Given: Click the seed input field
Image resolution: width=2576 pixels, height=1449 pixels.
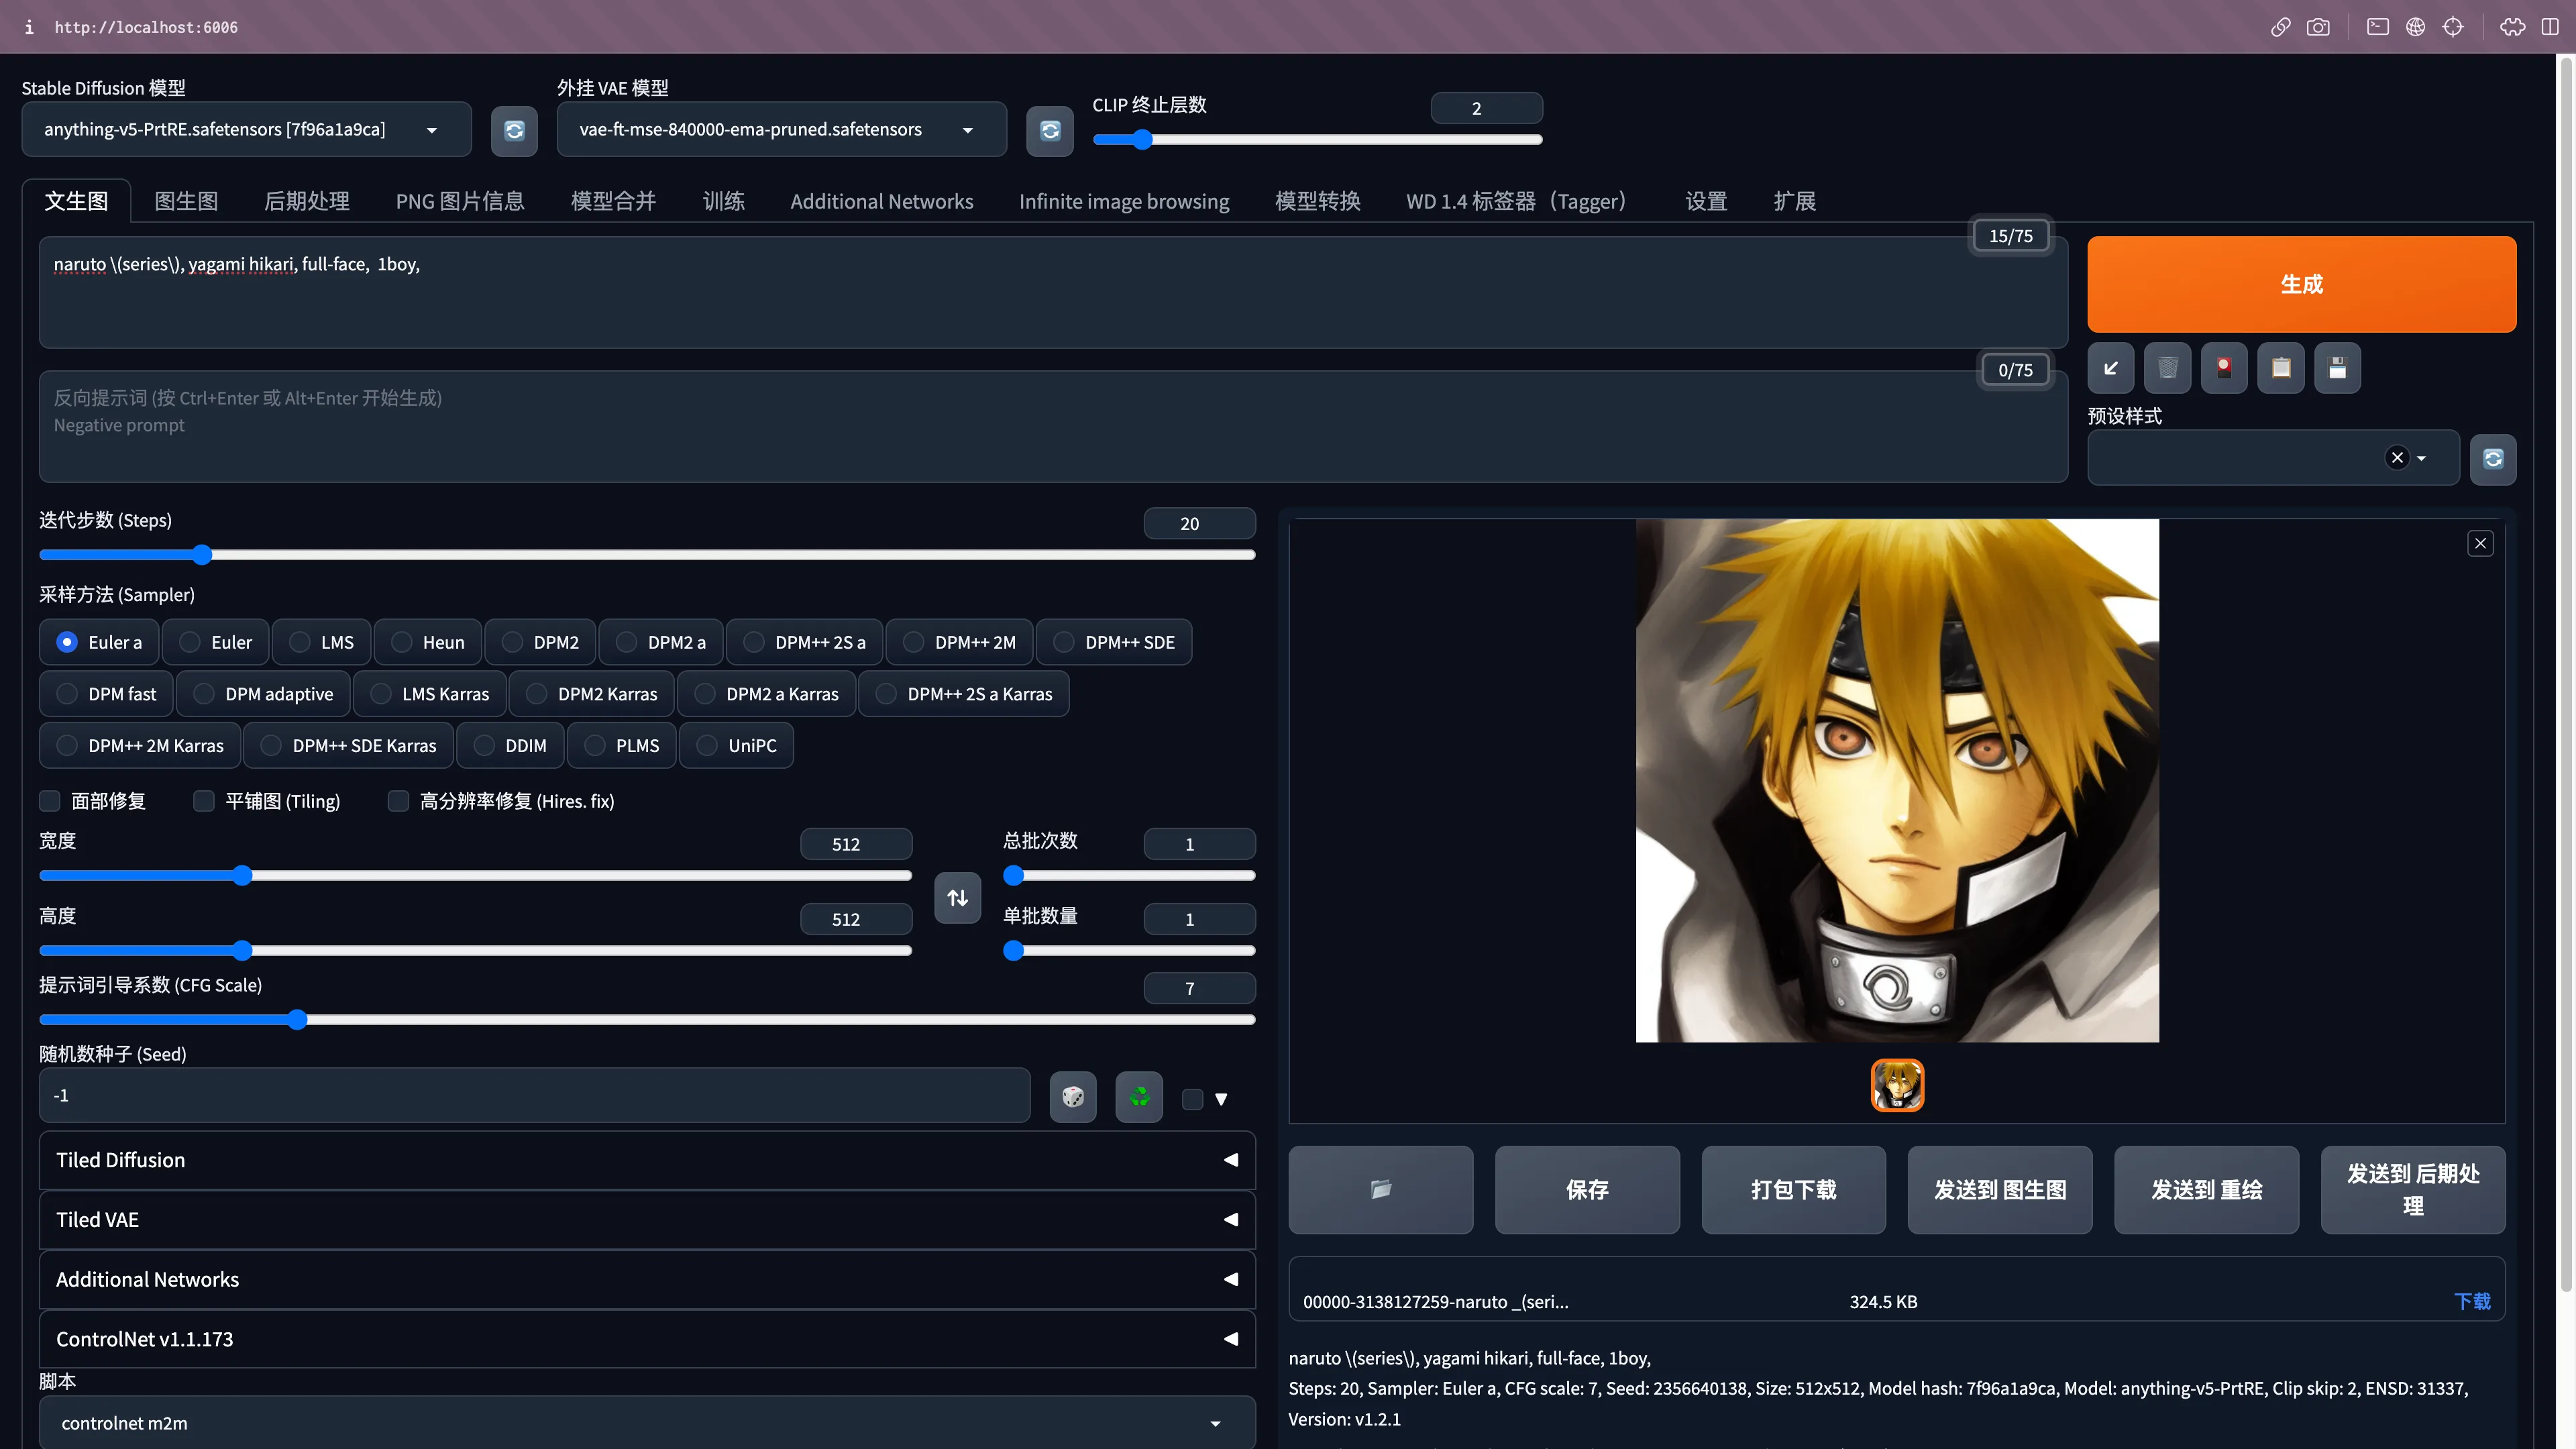Looking at the screenshot, I should click(535, 1096).
